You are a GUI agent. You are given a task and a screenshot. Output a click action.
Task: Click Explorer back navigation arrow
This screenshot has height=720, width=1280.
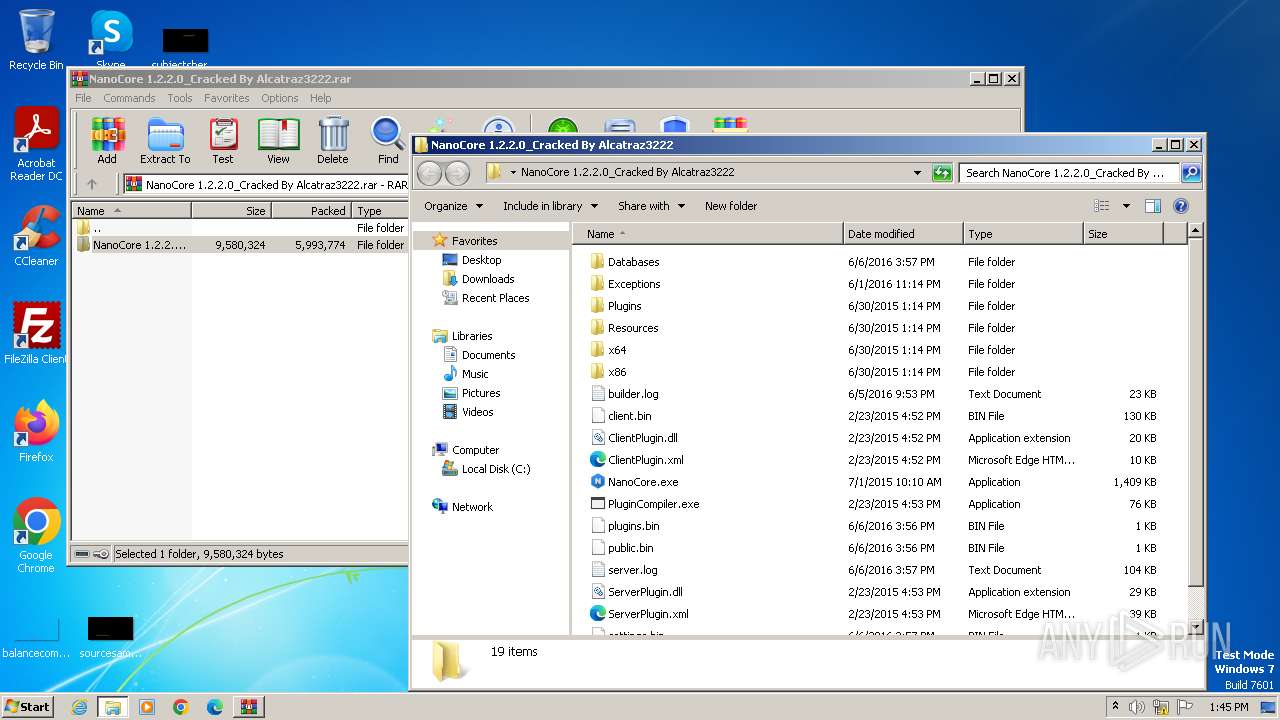[x=429, y=173]
